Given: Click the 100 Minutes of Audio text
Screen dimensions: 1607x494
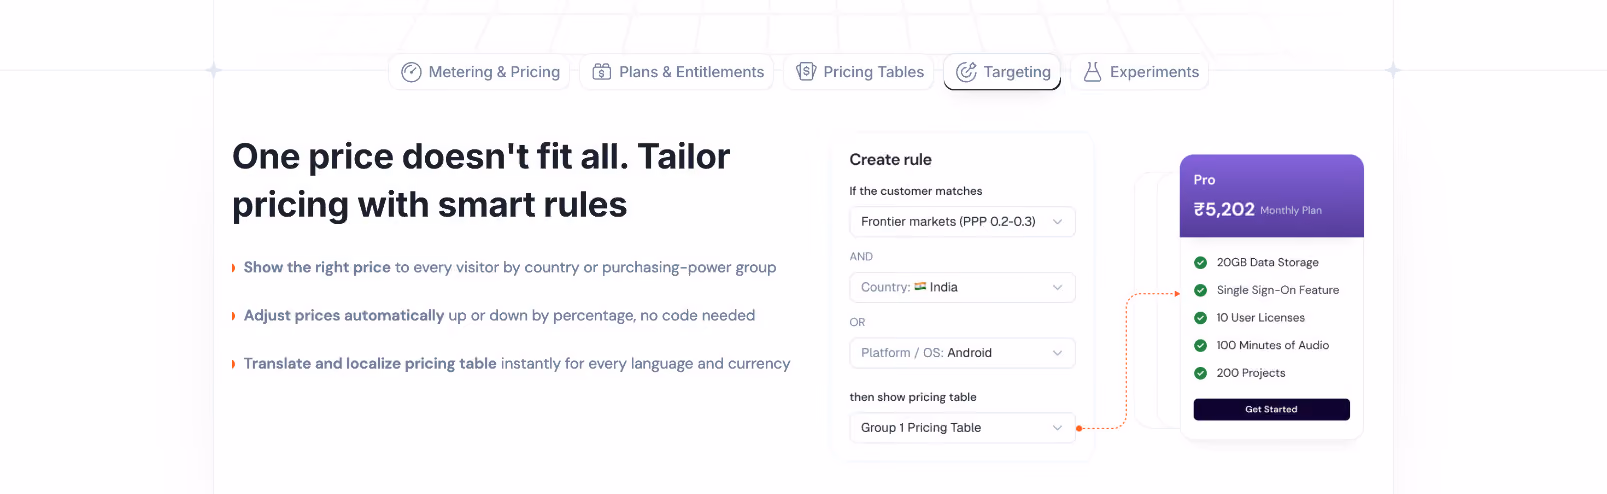Looking at the screenshot, I should coord(1272,346).
